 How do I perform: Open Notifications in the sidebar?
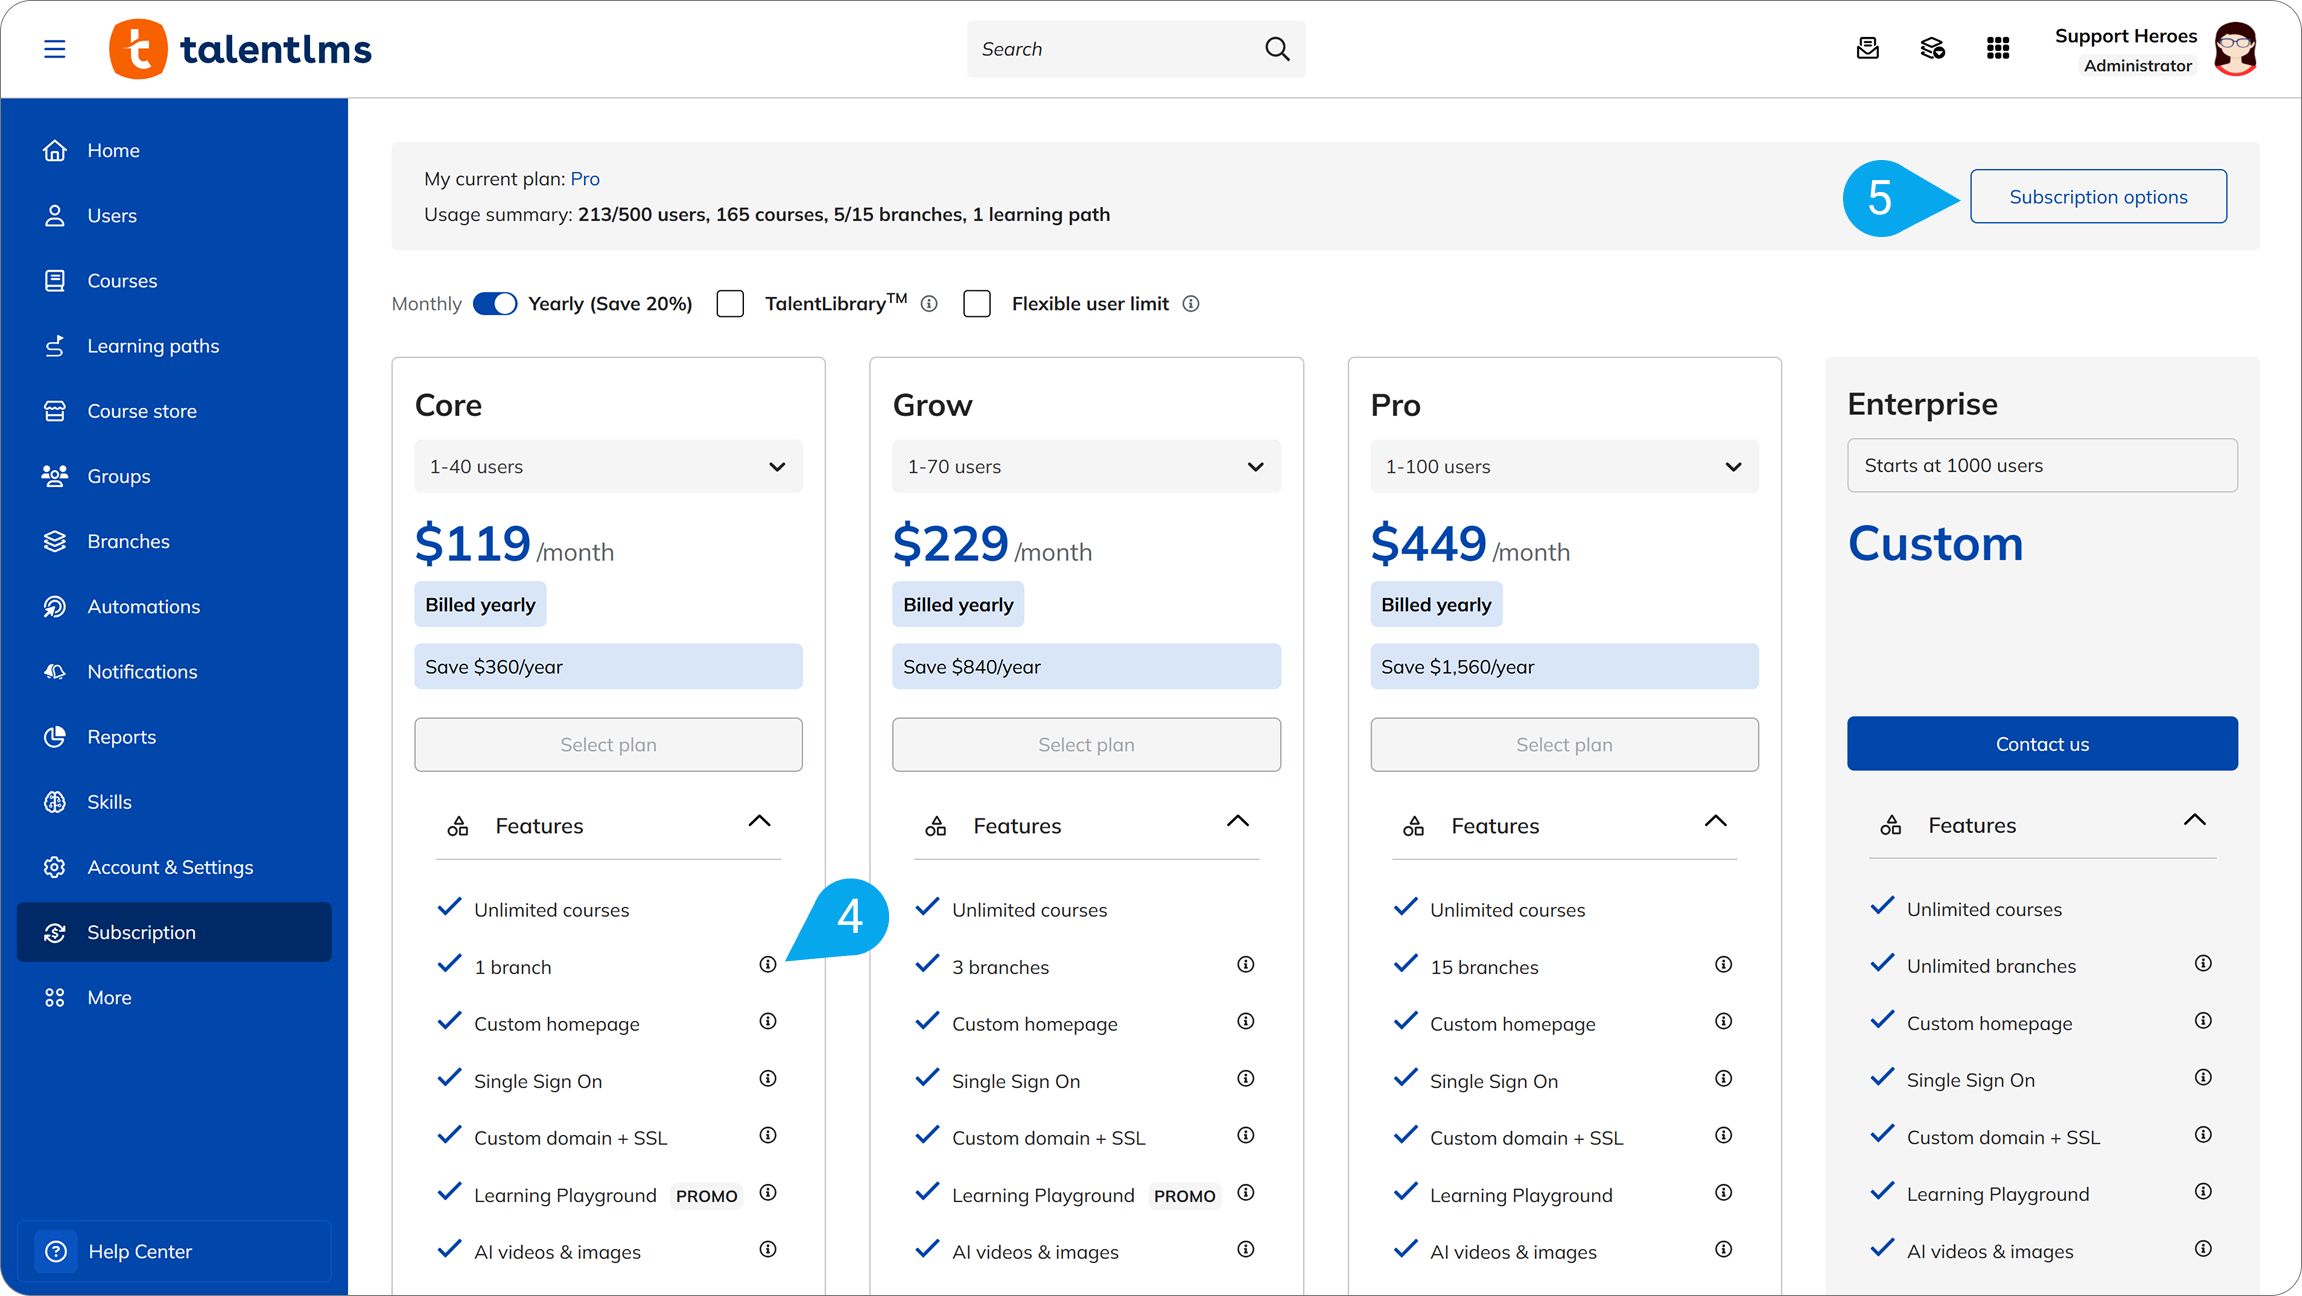pyautogui.click(x=174, y=672)
